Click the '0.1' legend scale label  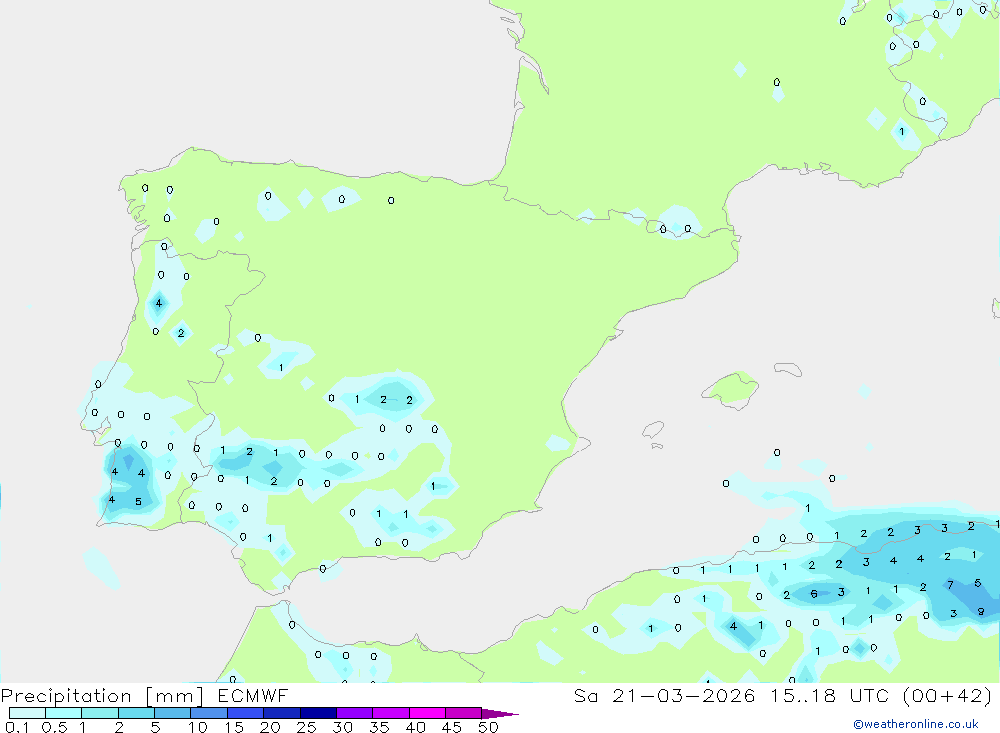[17, 727]
